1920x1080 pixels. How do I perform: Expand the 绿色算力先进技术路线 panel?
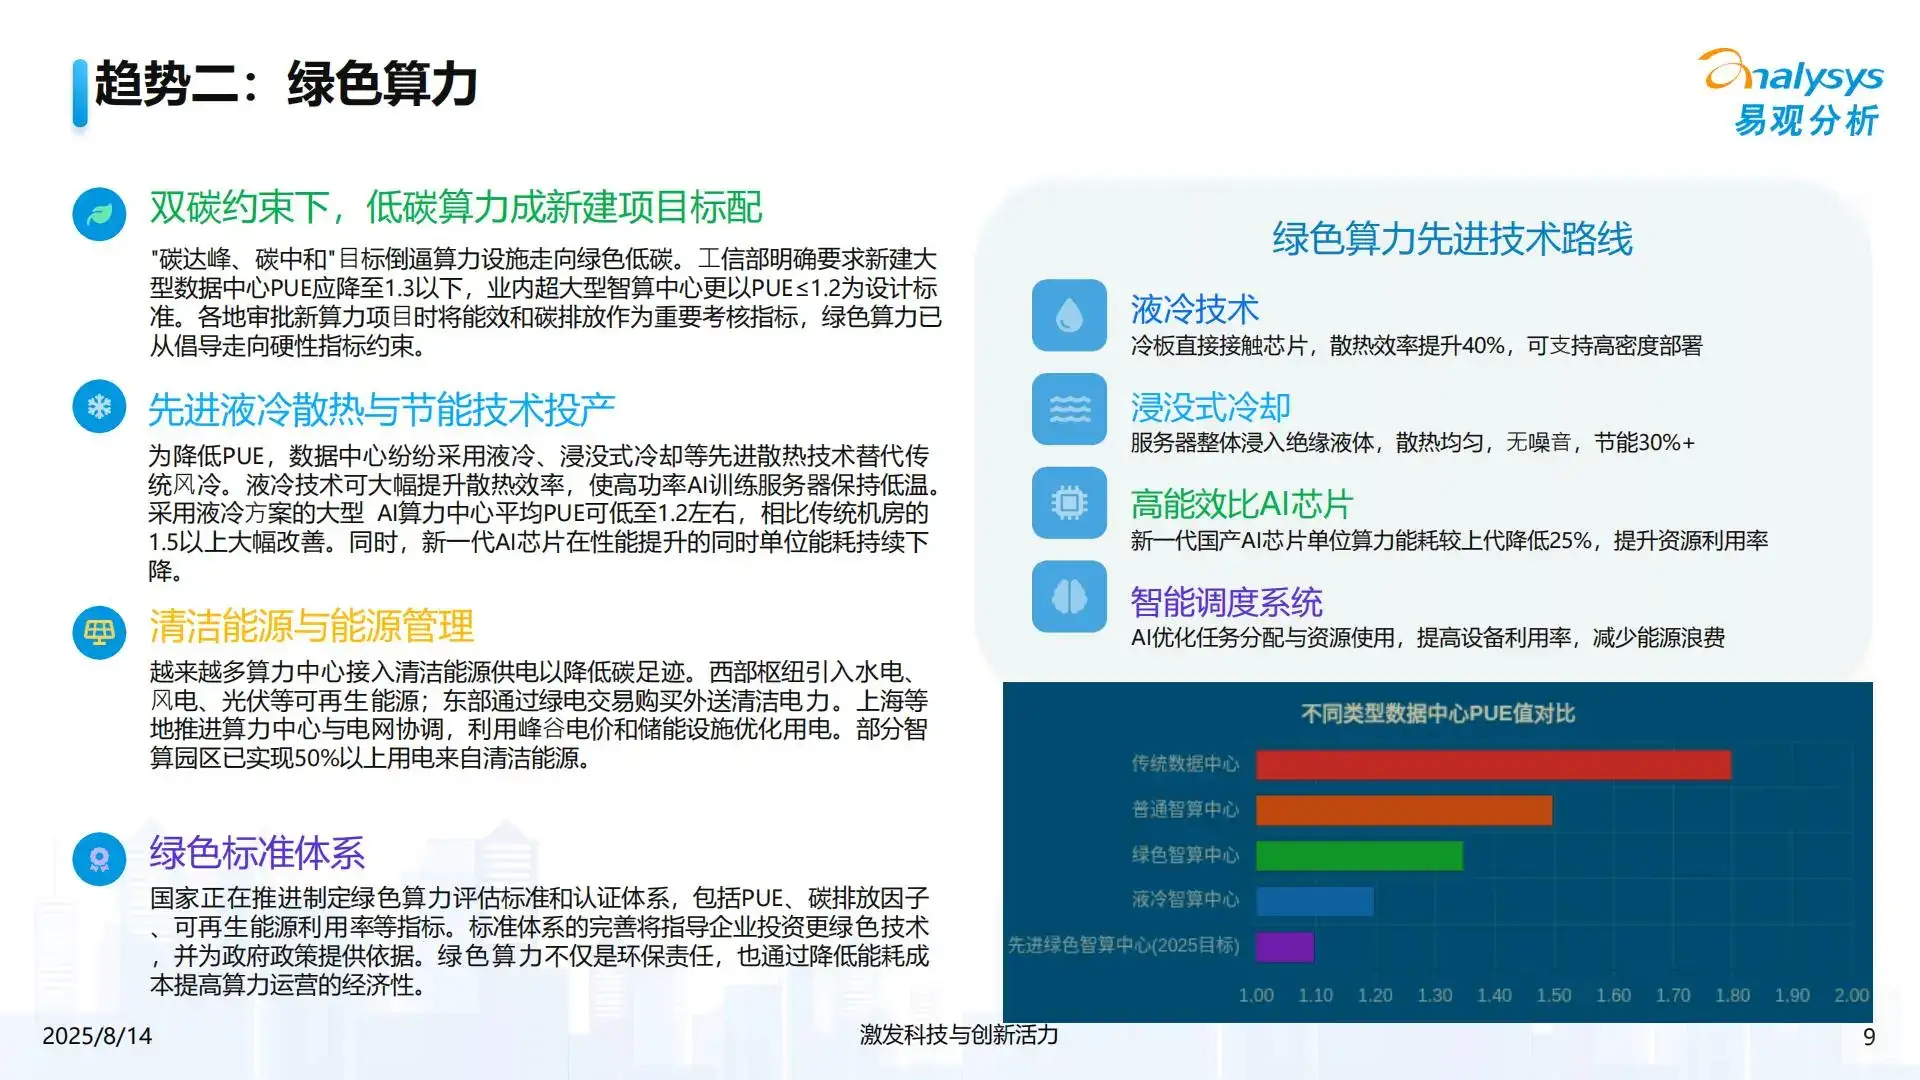pos(1449,240)
